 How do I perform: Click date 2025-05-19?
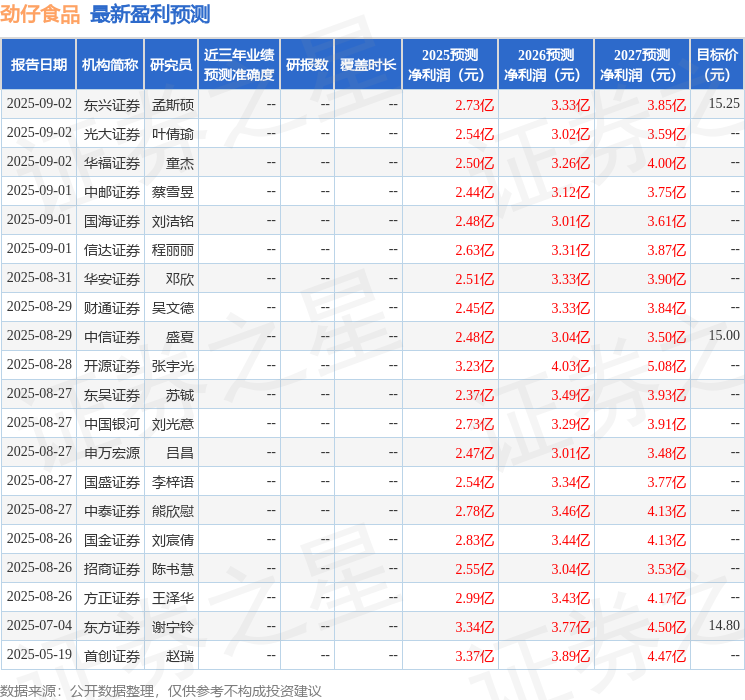pos(39,654)
